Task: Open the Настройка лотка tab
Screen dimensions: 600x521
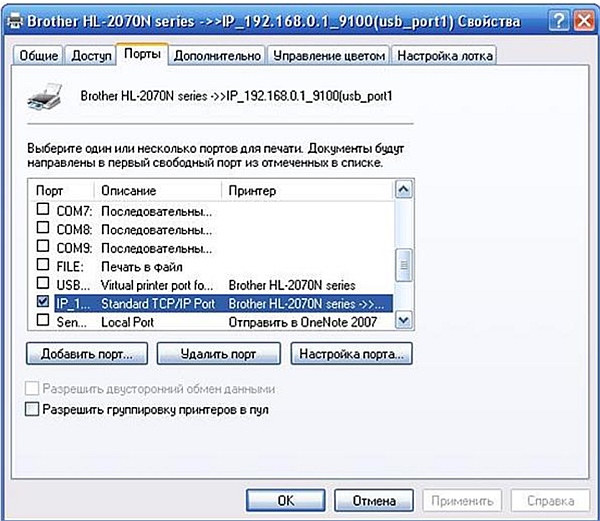Action: [x=445, y=56]
